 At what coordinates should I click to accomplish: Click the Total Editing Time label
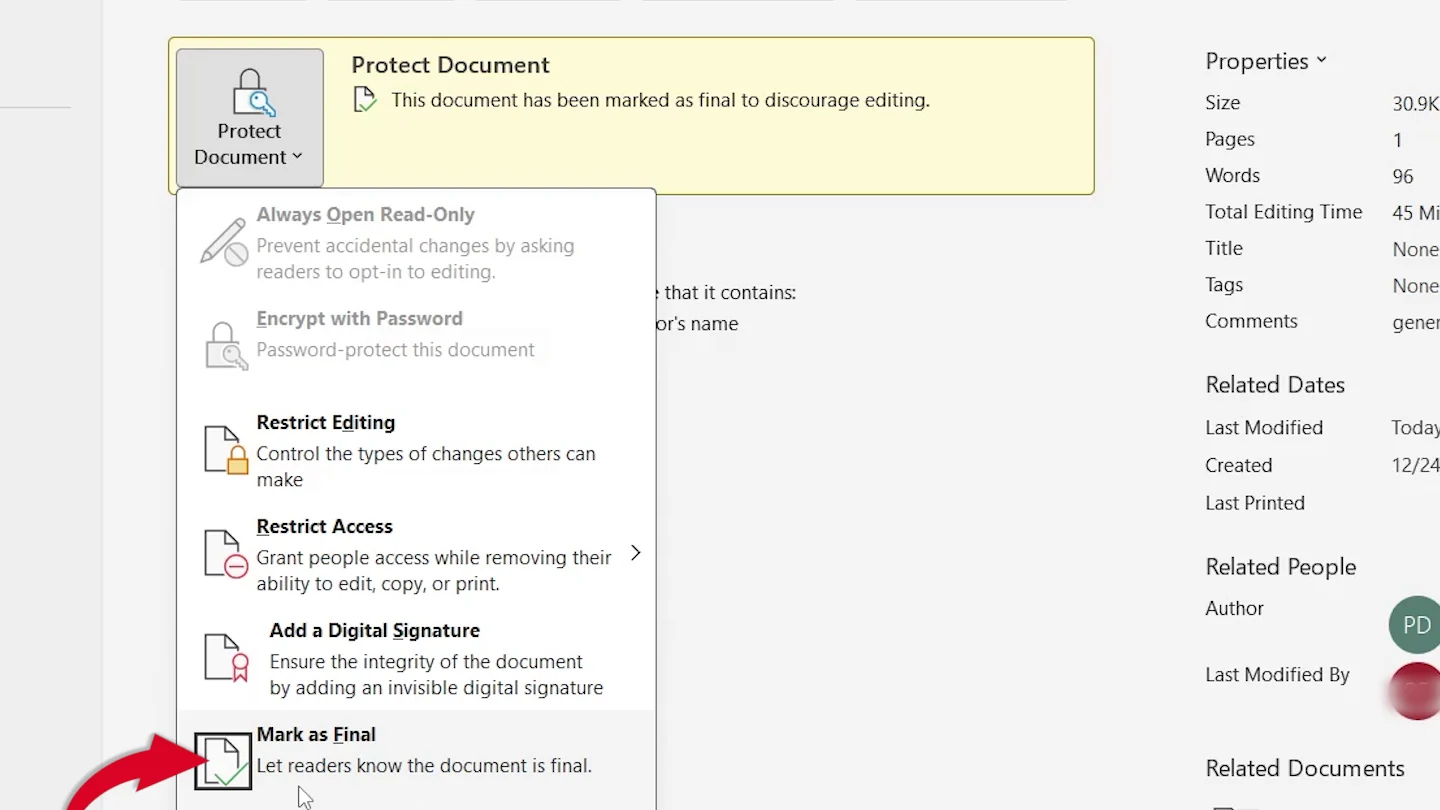point(1283,212)
